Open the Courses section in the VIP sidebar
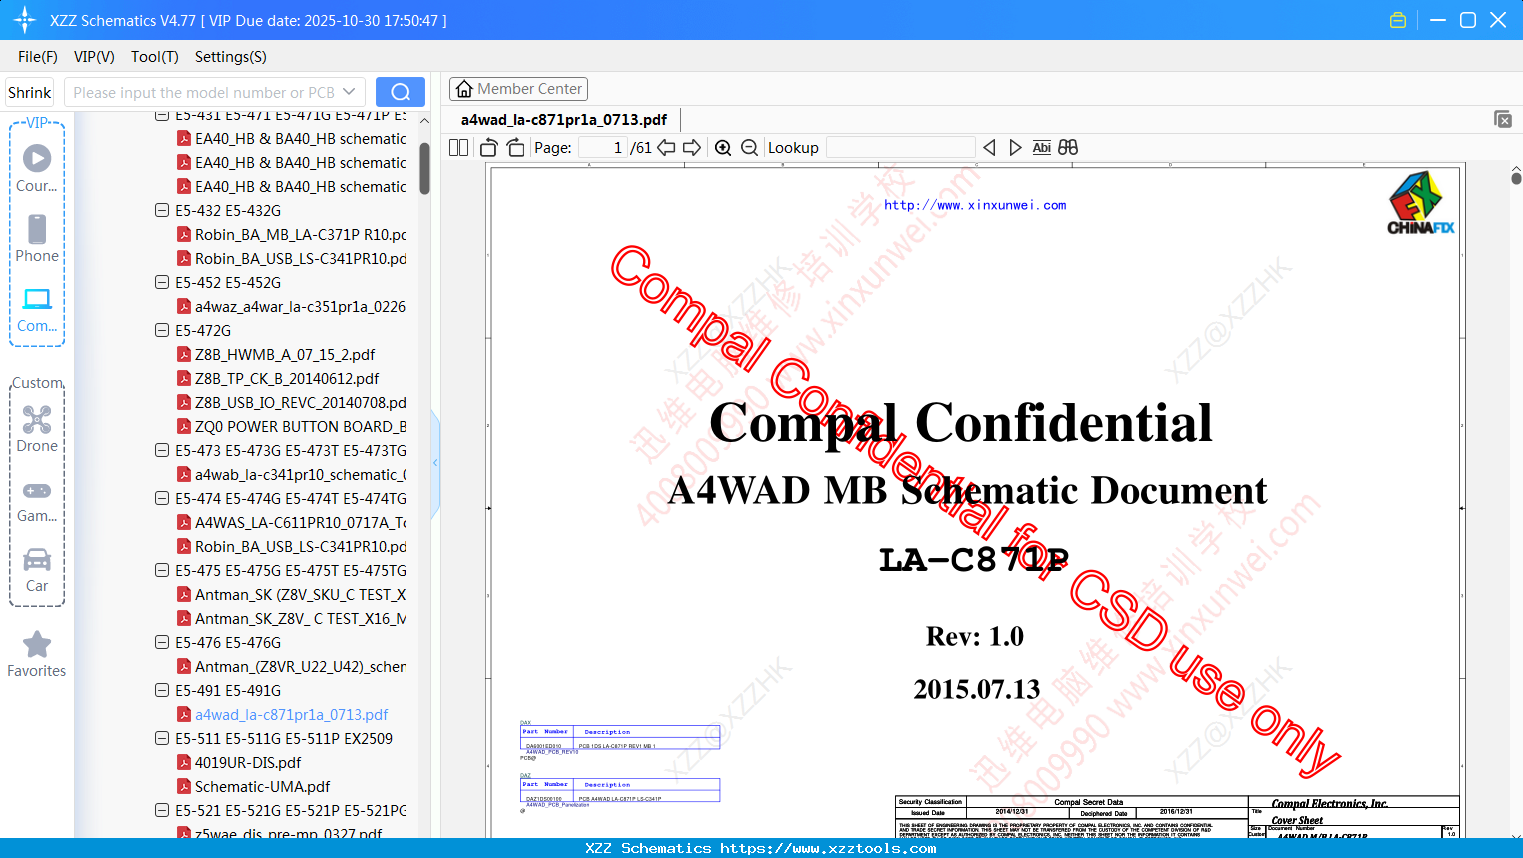 click(37, 168)
